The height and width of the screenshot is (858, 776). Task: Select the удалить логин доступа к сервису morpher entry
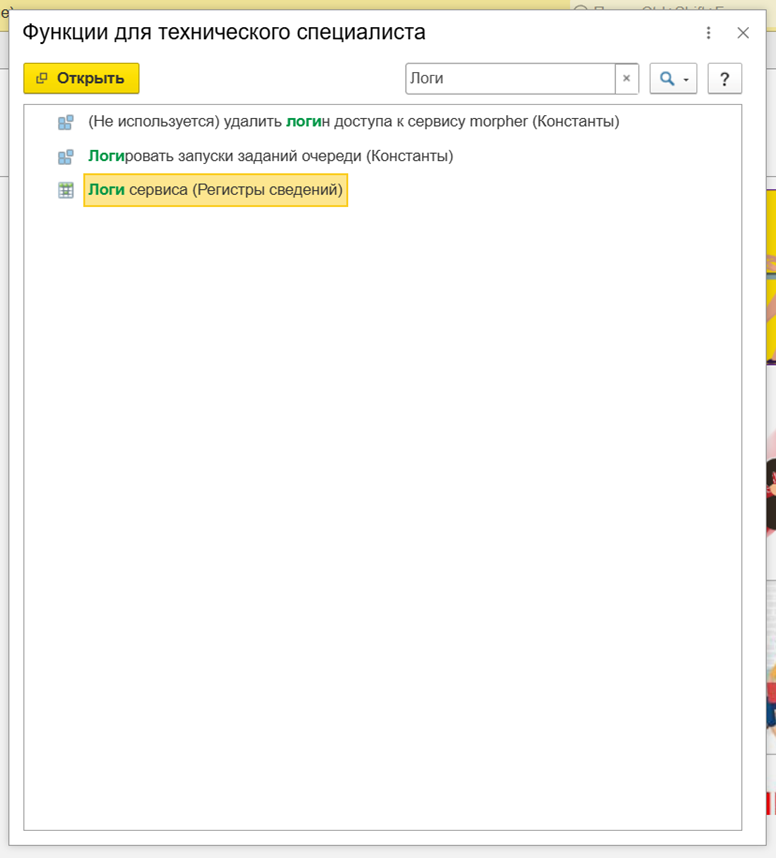[354, 122]
